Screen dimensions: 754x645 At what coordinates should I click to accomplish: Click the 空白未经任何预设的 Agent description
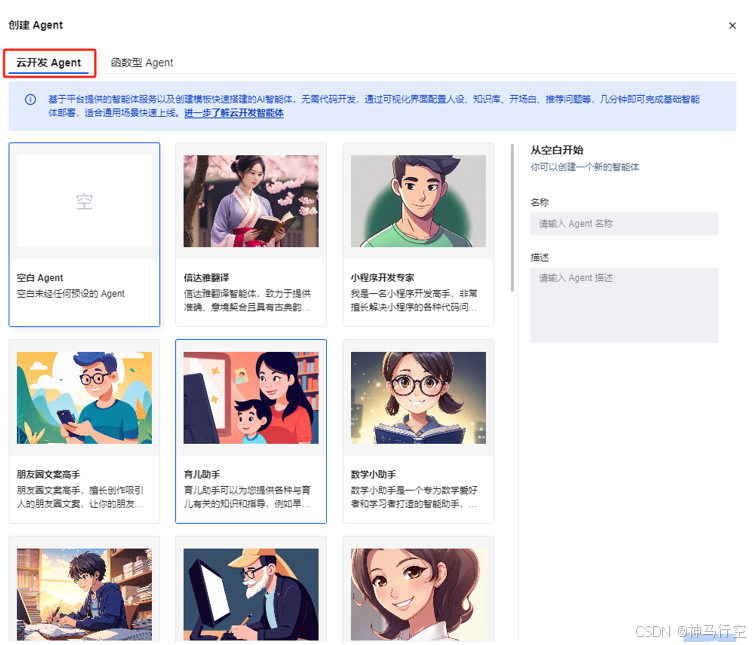71,293
